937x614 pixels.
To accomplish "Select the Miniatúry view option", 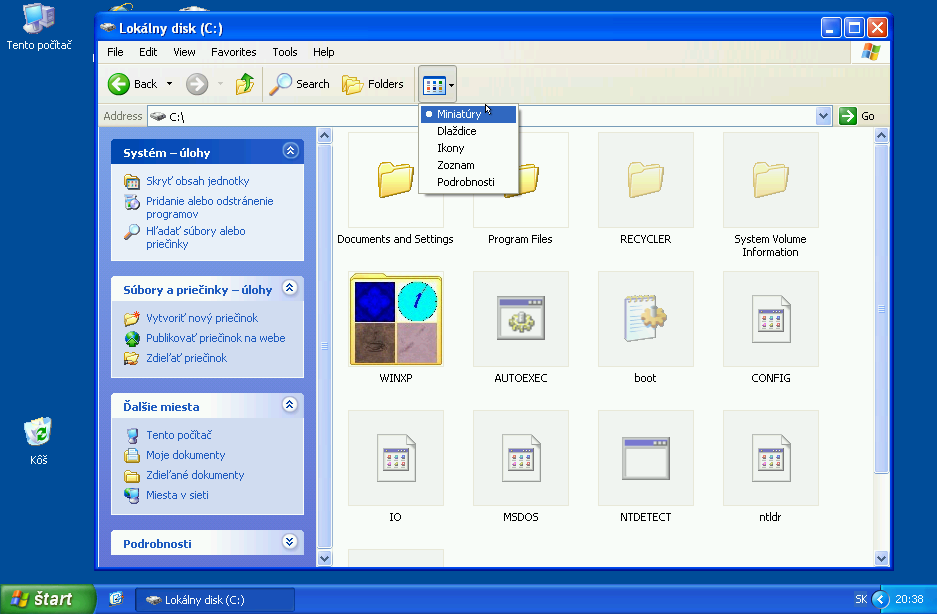I will tap(459, 114).
